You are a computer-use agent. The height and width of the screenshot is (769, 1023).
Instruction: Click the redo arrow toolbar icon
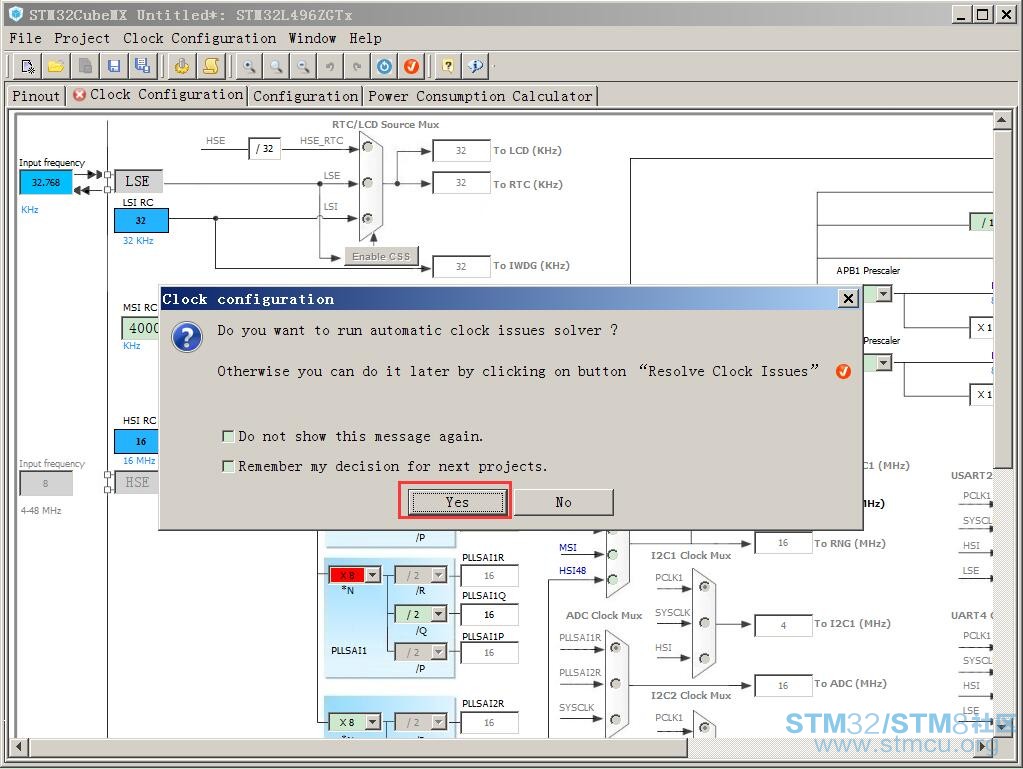(x=357, y=66)
